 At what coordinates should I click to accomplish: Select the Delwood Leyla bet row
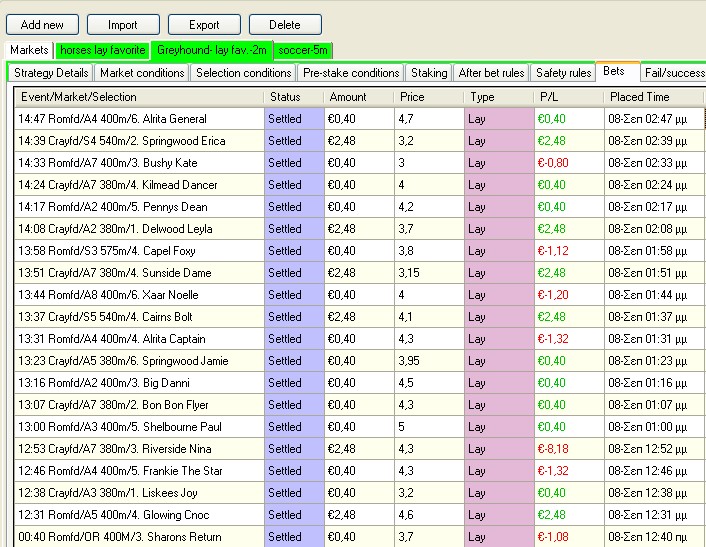click(x=359, y=229)
